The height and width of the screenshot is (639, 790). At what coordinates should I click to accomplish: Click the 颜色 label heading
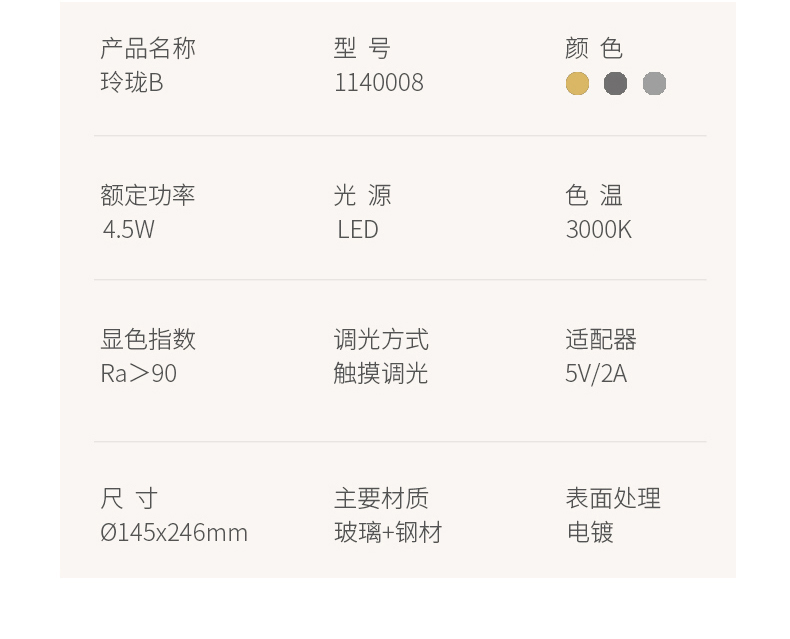[594, 48]
